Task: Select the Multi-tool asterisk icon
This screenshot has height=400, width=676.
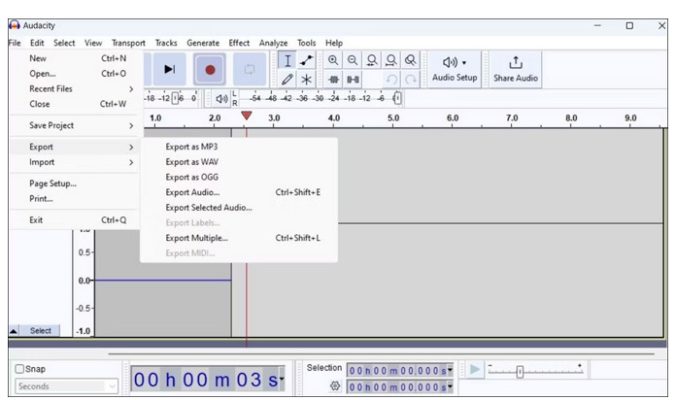Action: click(306, 79)
